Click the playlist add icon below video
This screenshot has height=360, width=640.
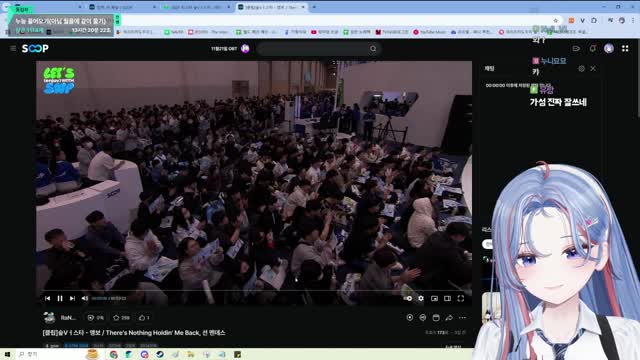pos(423,318)
